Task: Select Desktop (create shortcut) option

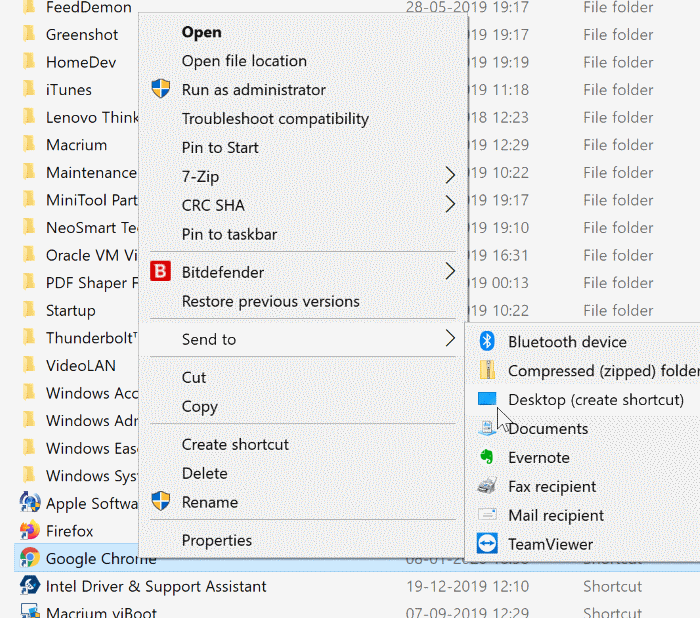Action: [595, 400]
